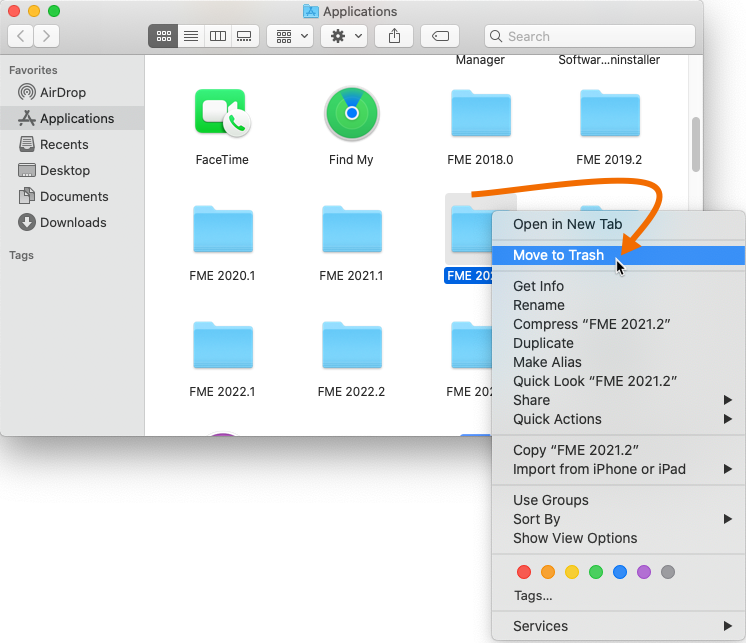Screen dimensions: 746x643
Task: Select the FME 2019.2 folder
Action: point(610,113)
